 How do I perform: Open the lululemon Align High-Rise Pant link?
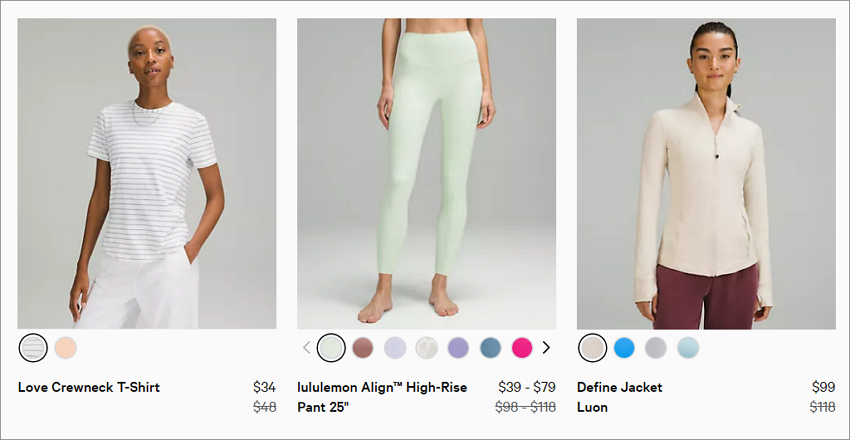point(382,397)
